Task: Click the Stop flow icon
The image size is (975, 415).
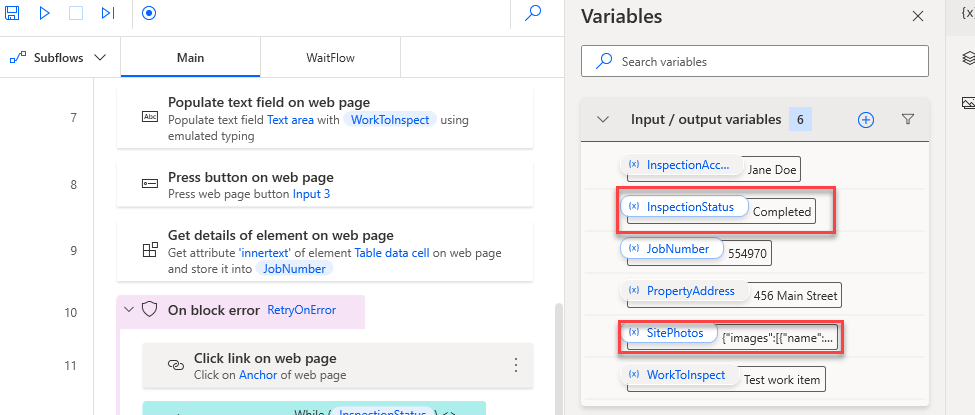Action: [x=77, y=13]
